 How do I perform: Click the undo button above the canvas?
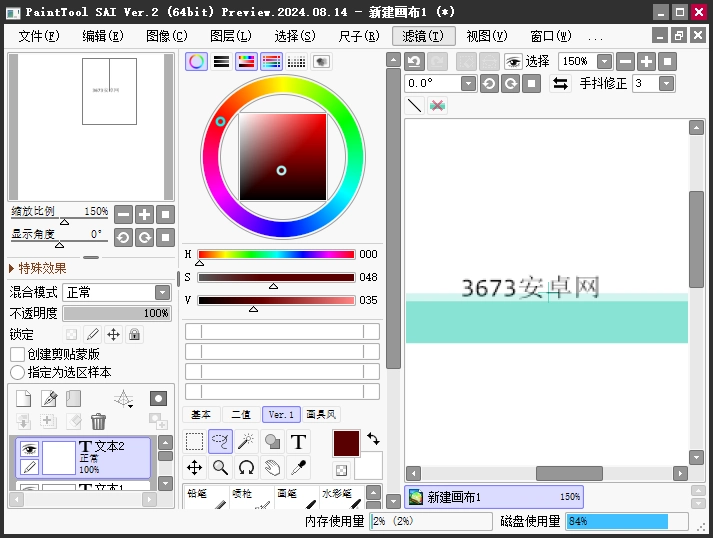(x=414, y=61)
